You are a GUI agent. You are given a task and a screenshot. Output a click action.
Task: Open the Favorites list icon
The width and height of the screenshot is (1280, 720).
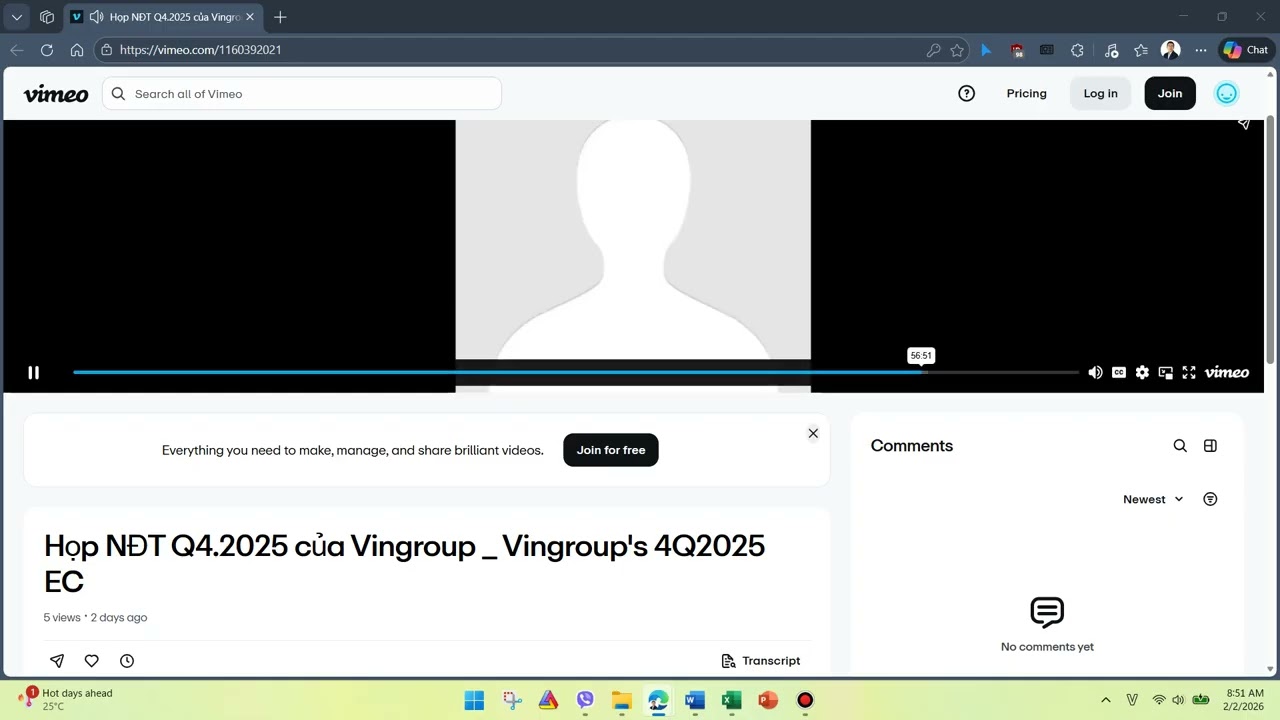1141,50
